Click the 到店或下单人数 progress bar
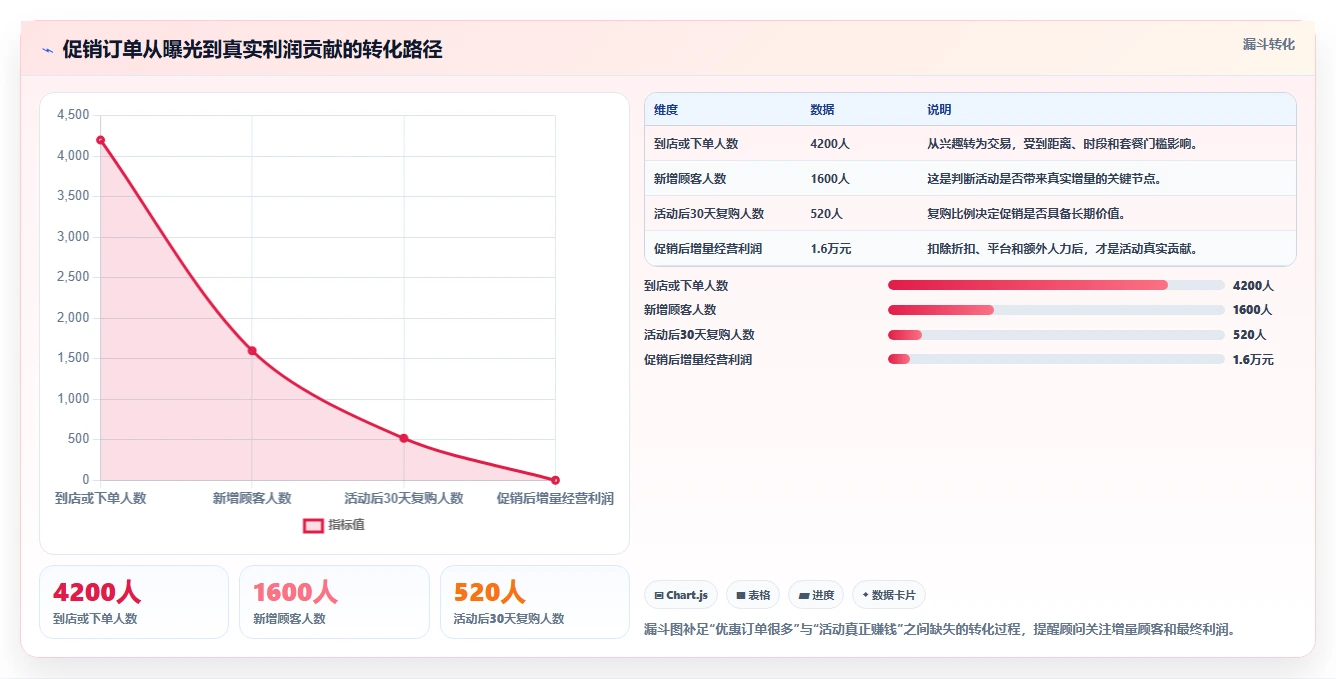This screenshot has width=1336, height=679. pos(1056,285)
